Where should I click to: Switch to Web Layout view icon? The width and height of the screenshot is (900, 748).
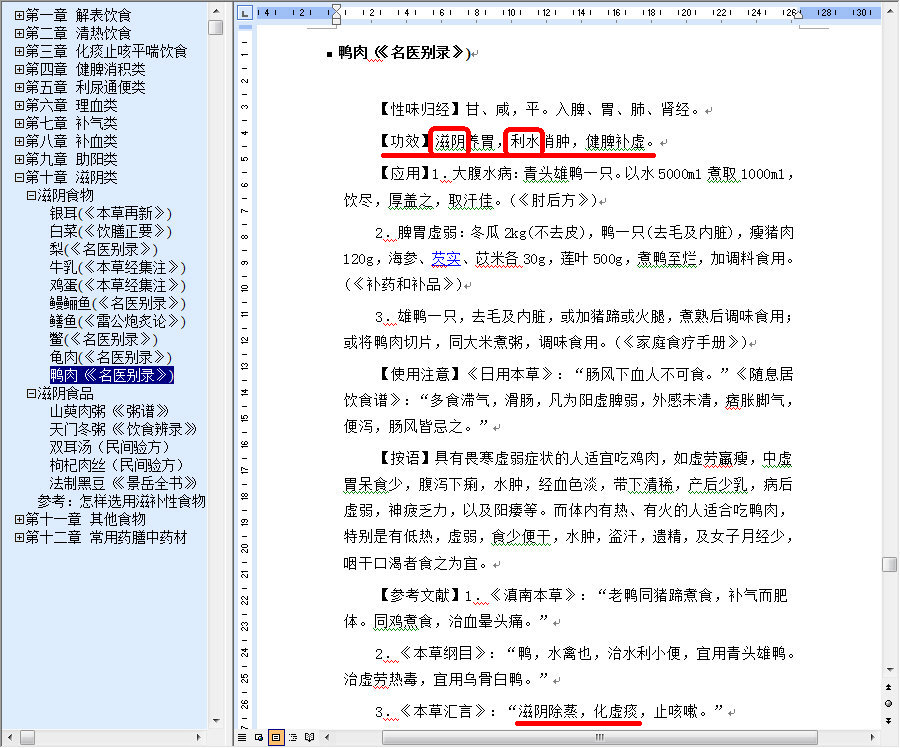[259, 738]
